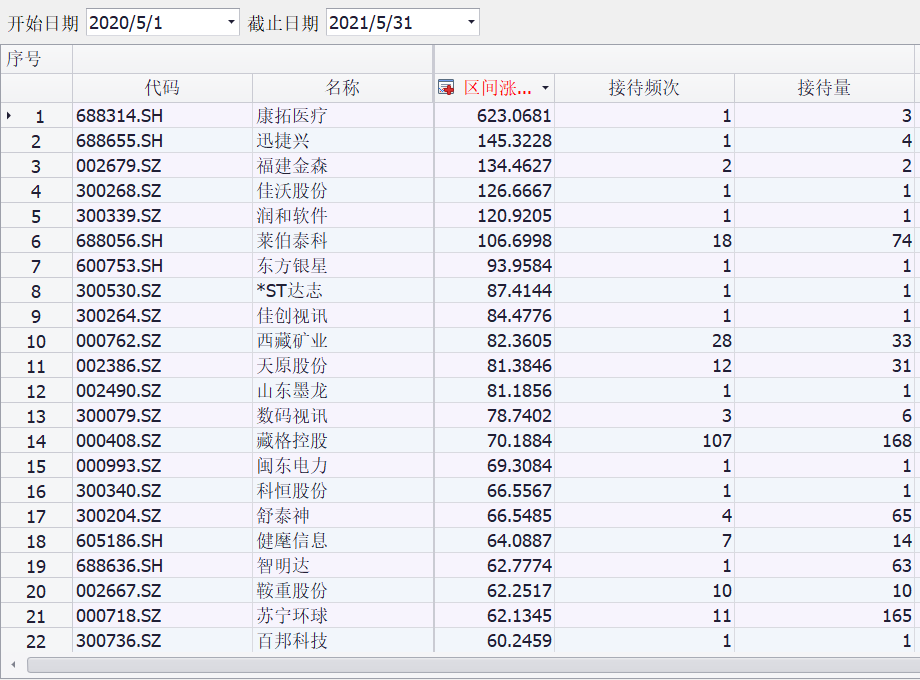
Task: Open the 区间涨 column header dropdown arrow
Action: click(545, 88)
